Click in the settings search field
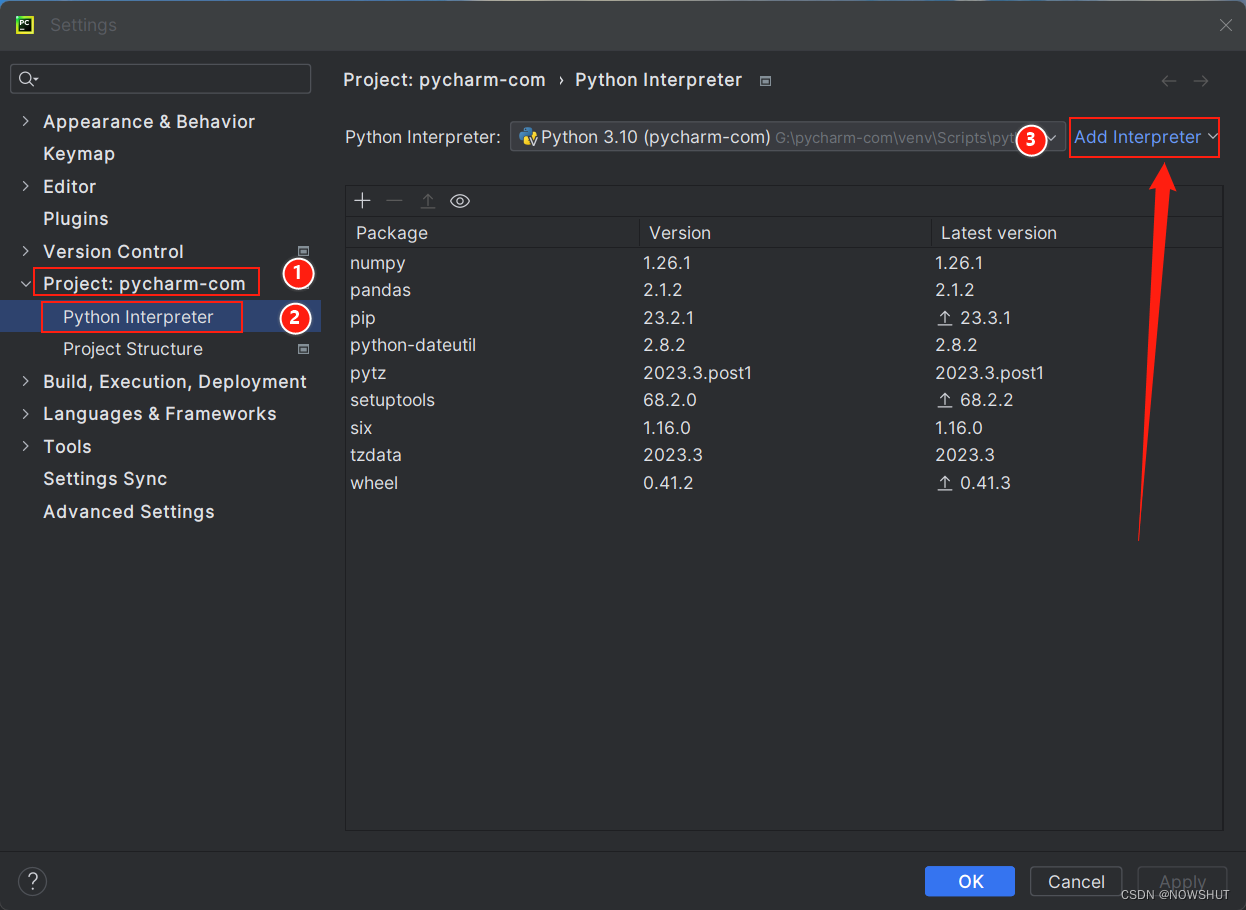 160,79
